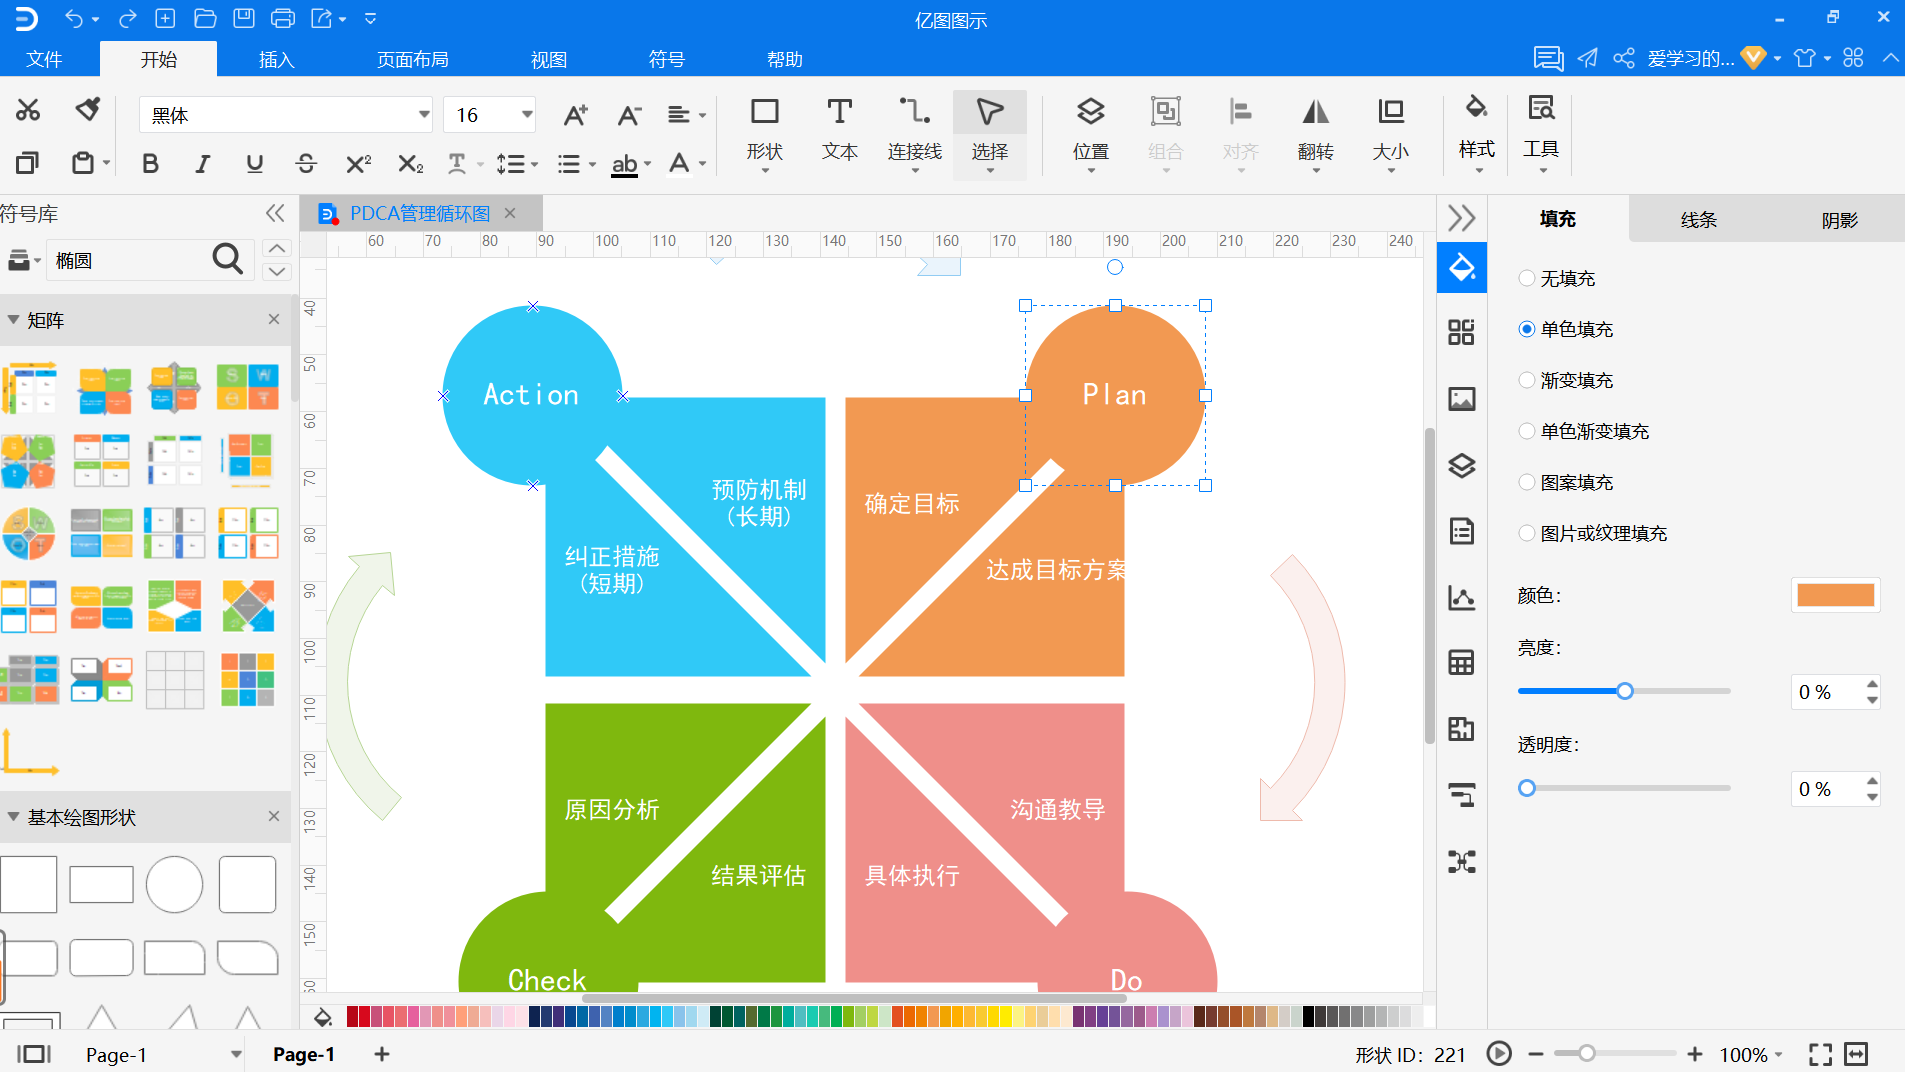Switch to the 阴影 panel tab
This screenshot has height=1072, width=1905.
tap(1839, 219)
